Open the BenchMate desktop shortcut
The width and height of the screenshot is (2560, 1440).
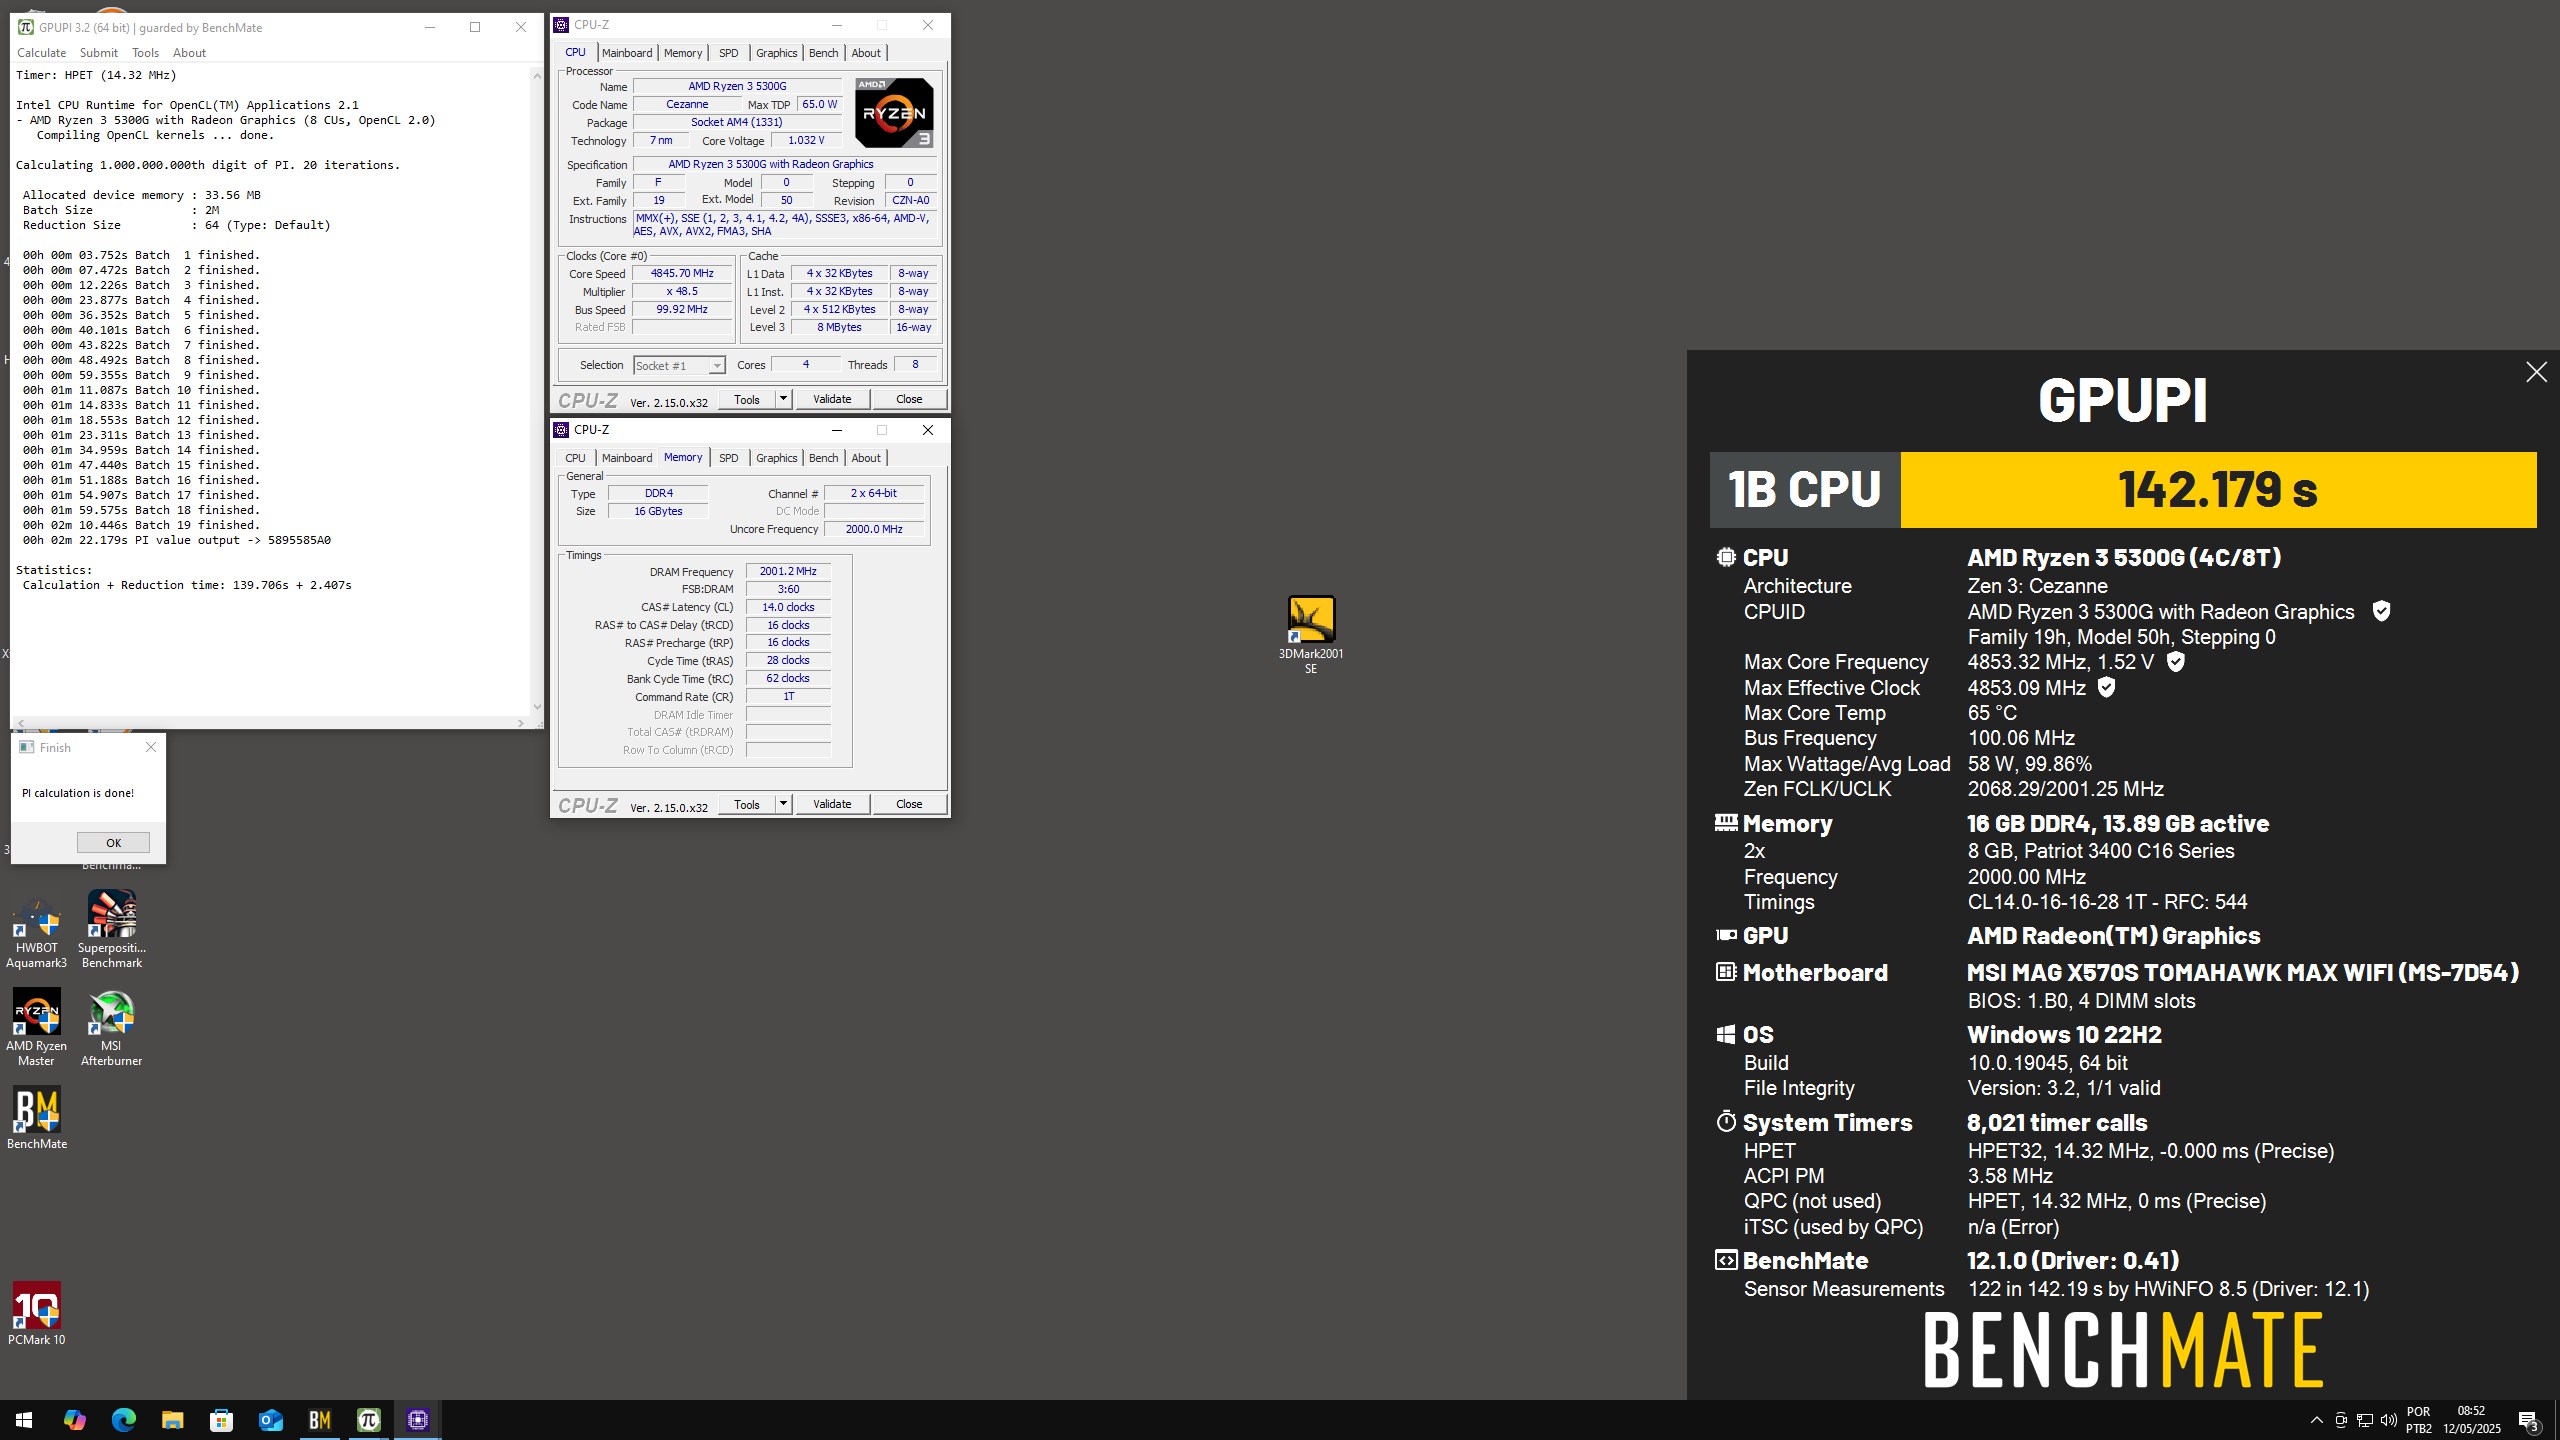(37, 1118)
